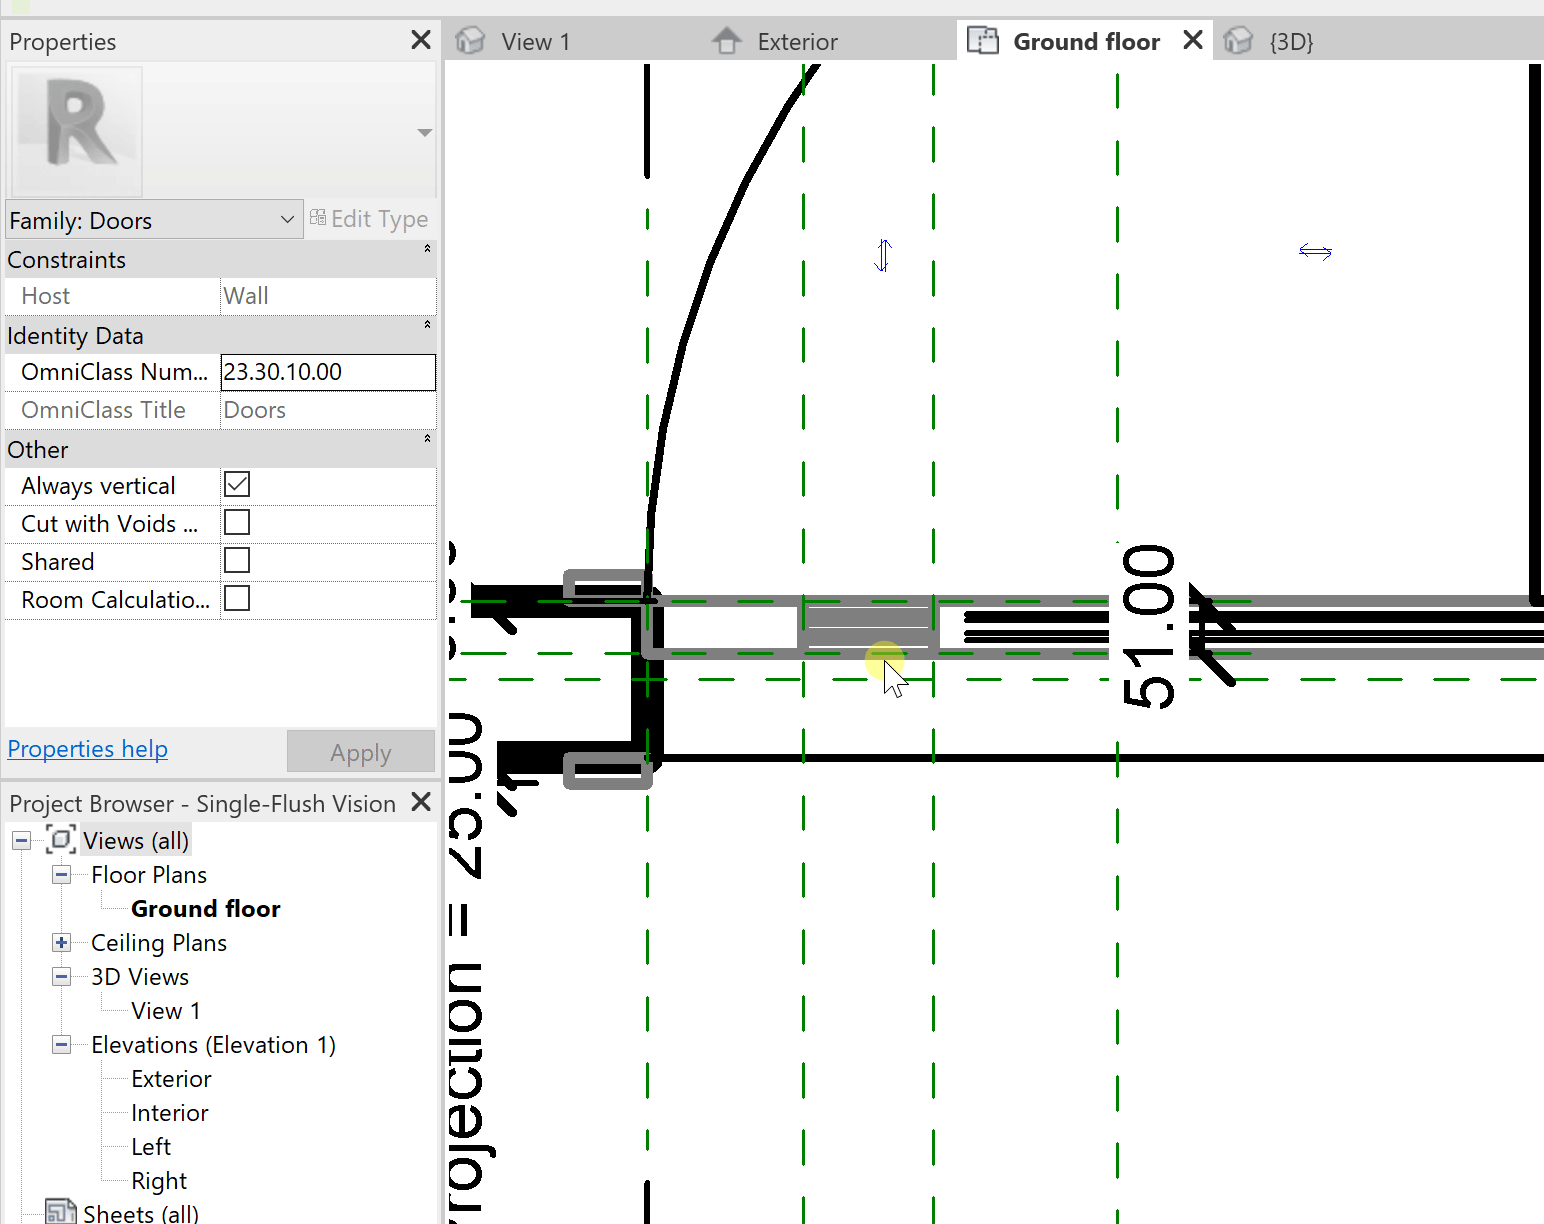The image size is (1544, 1224).
Task: Uncheck the Always vertical checkbox
Action: tap(237, 485)
